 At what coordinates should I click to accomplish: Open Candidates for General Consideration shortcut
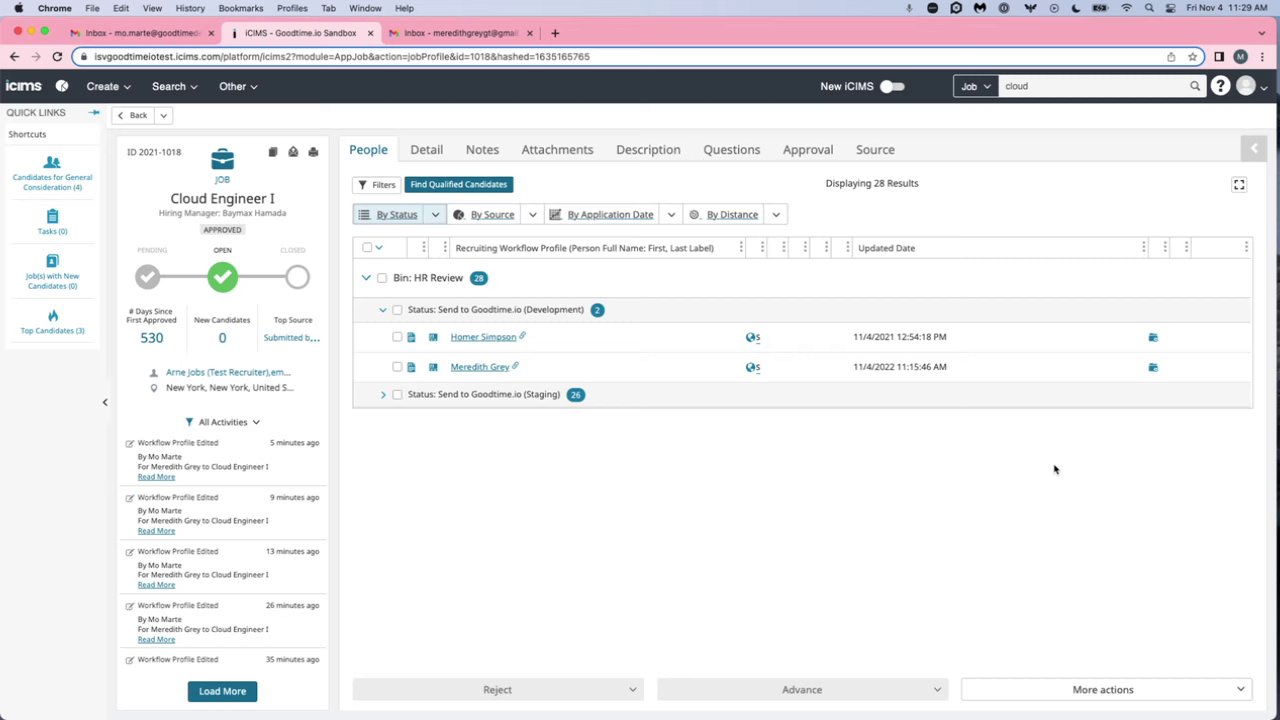pyautogui.click(x=52, y=172)
